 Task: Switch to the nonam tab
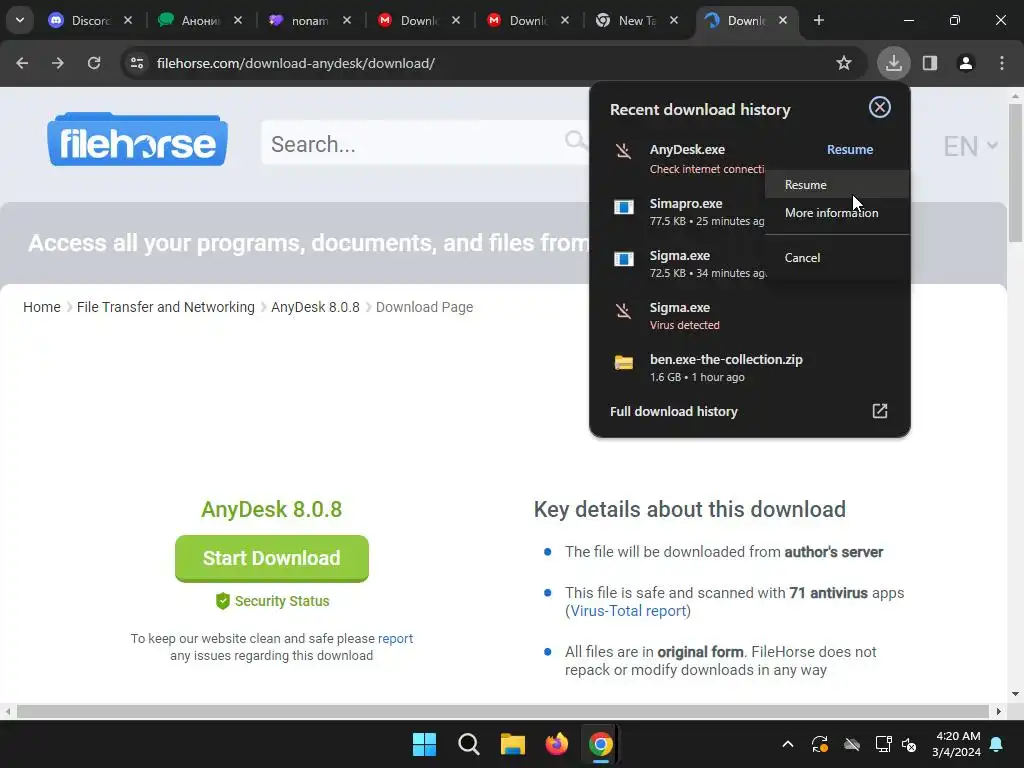click(x=309, y=21)
